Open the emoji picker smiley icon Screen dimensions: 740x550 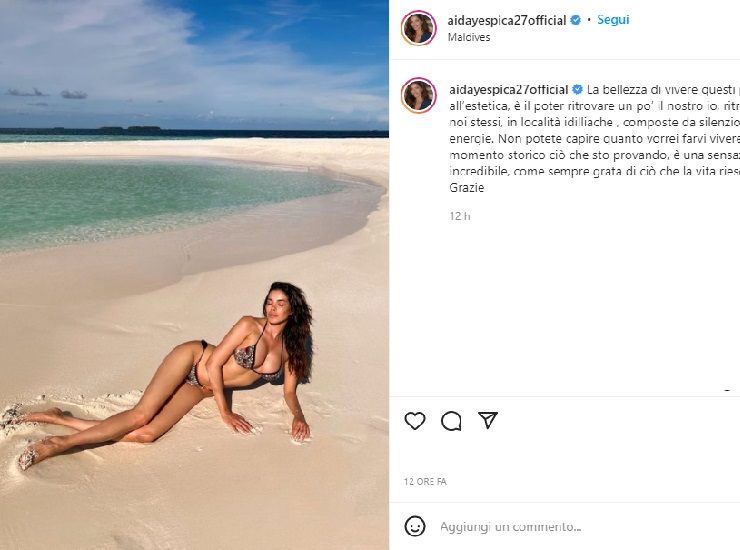415,526
